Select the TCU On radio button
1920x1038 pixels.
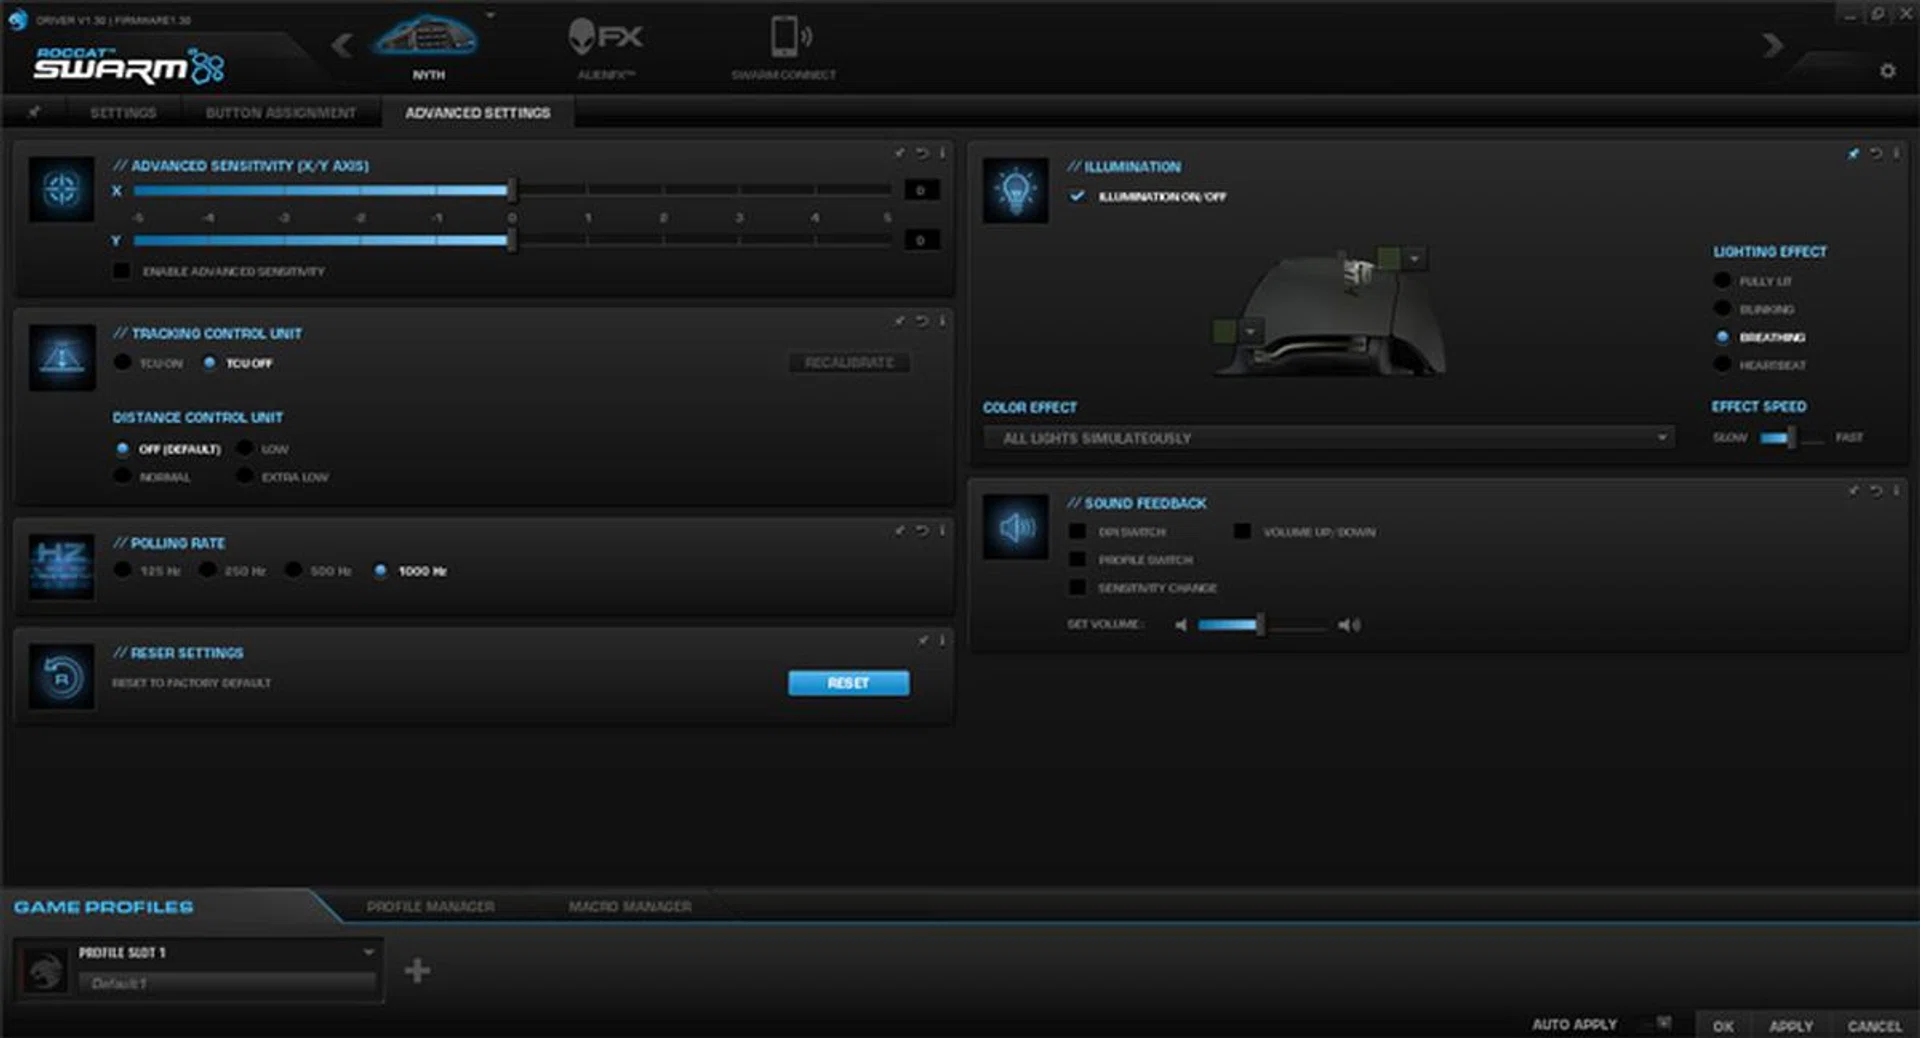123,363
